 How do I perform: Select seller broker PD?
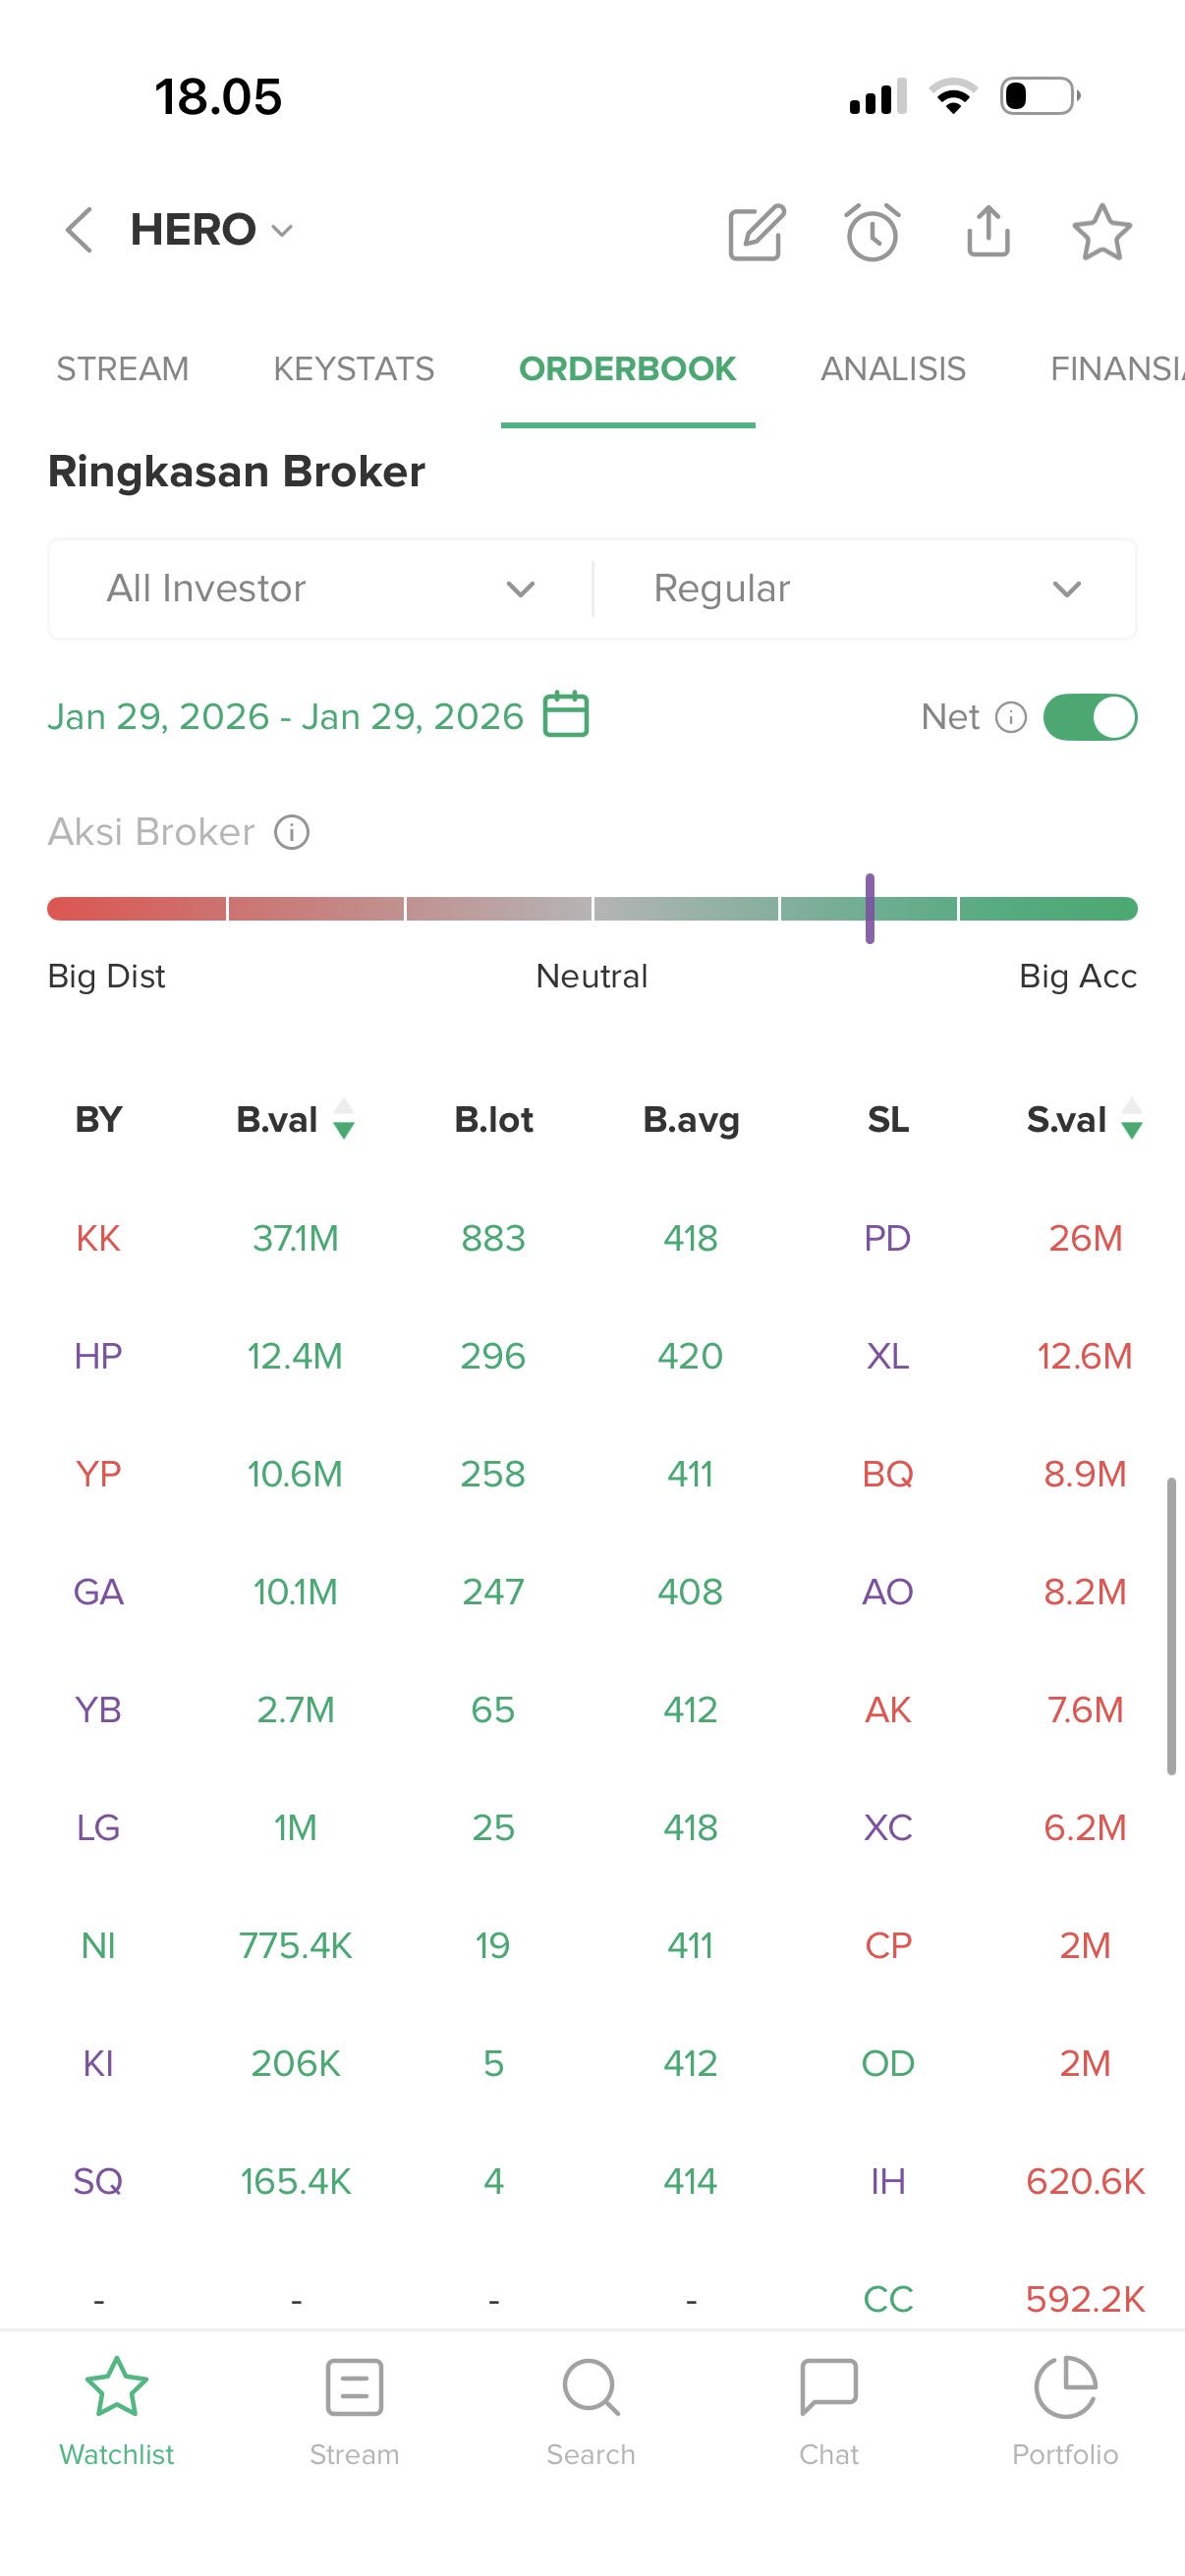pyautogui.click(x=887, y=1238)
